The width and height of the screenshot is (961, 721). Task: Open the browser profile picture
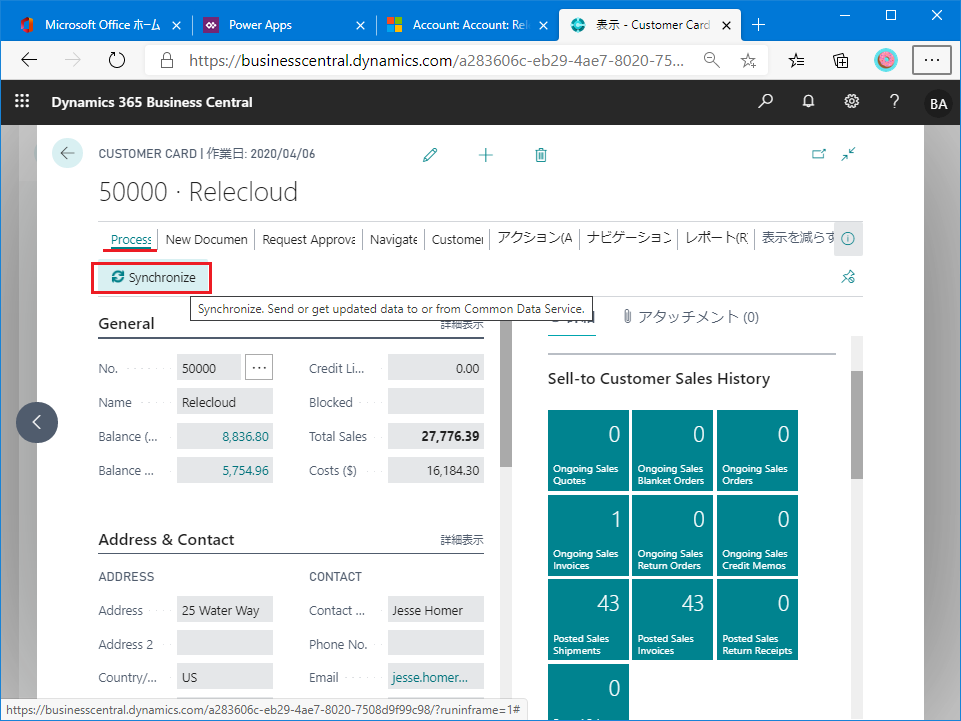tap(886, 60)
